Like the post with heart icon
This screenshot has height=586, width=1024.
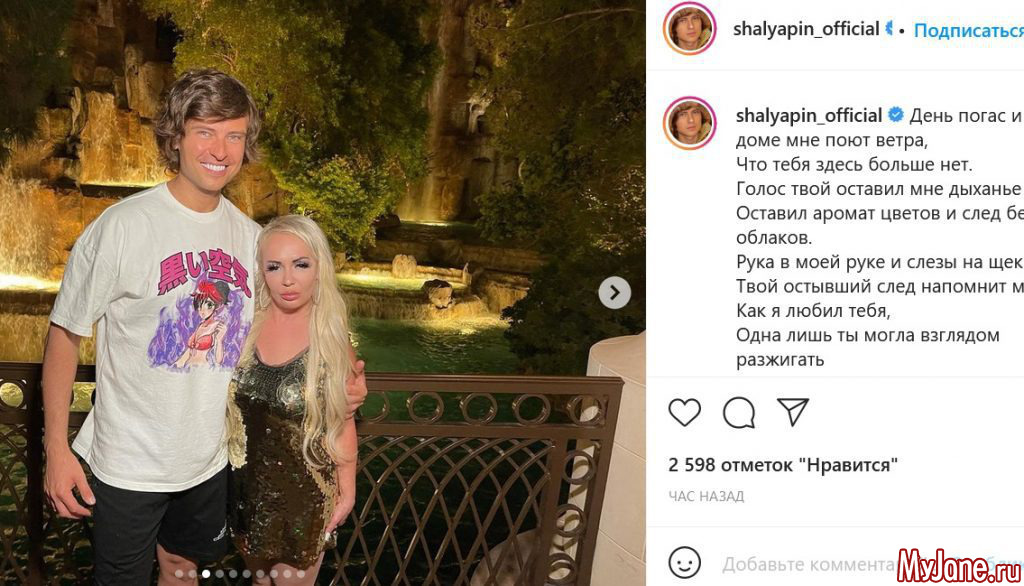coord(684,412)
